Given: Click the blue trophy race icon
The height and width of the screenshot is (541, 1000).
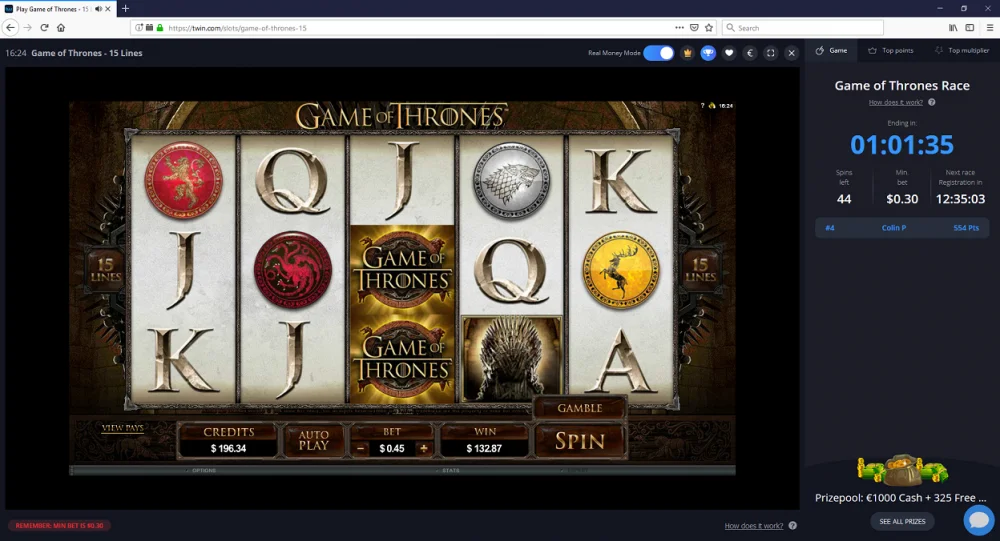Looking at the screenshot, I should tap(708, 53).
